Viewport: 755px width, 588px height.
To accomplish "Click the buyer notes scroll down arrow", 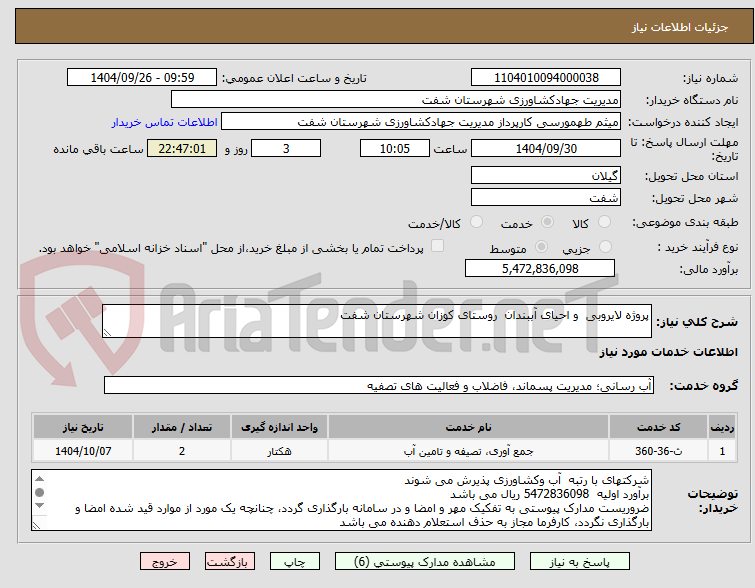I will [39, 506].
